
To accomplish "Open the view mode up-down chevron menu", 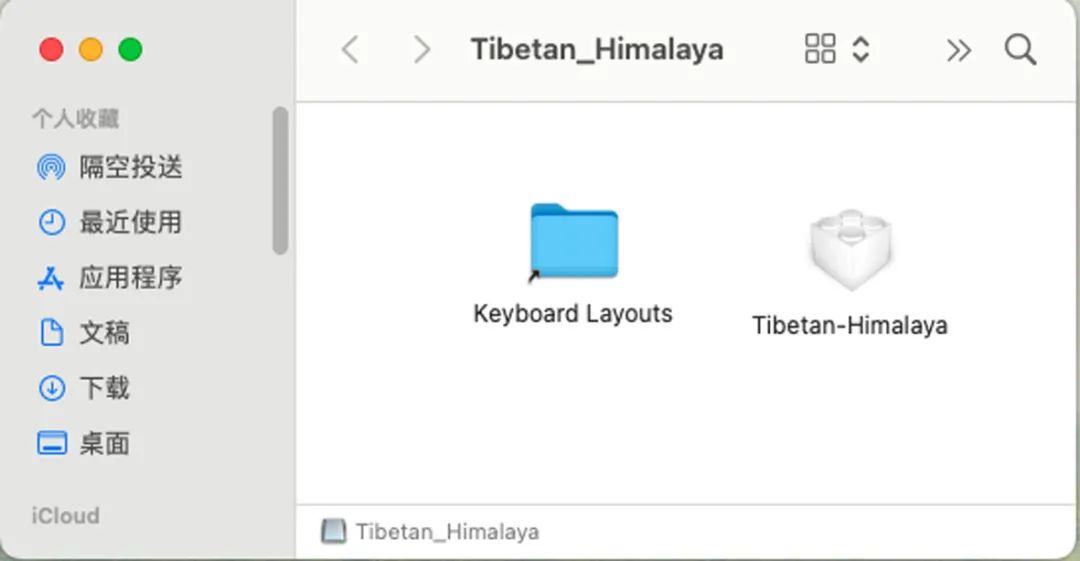I will point(860,49).
